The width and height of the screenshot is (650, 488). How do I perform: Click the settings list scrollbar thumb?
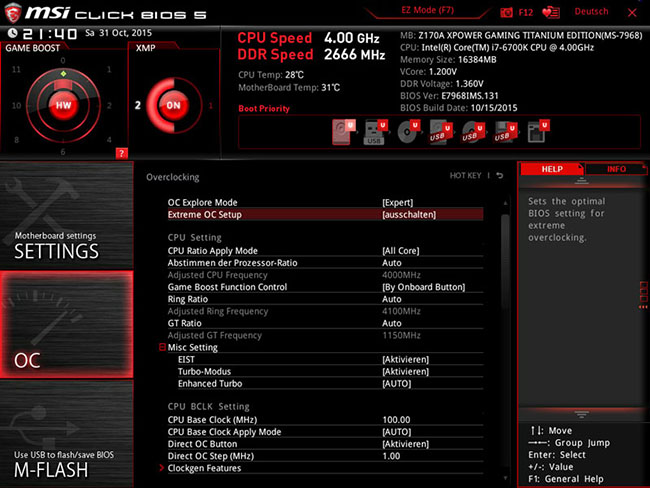pyautogui.click(x=505, y=262)
